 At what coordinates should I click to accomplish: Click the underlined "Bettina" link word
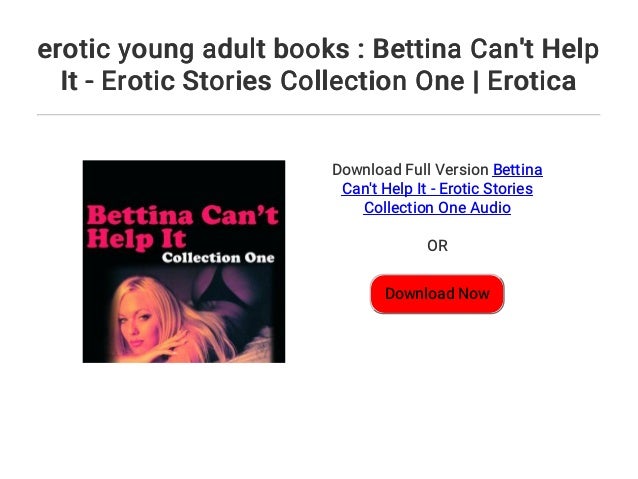(518, 170)
